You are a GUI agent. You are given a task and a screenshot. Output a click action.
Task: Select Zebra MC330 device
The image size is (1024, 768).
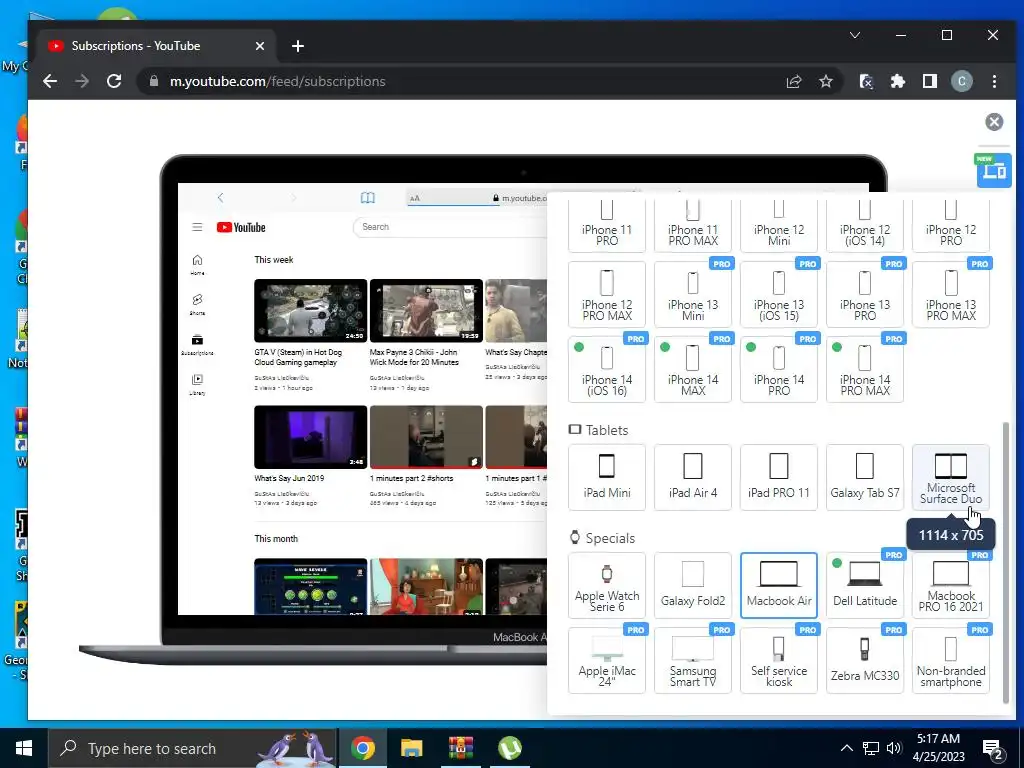point(865,660)
